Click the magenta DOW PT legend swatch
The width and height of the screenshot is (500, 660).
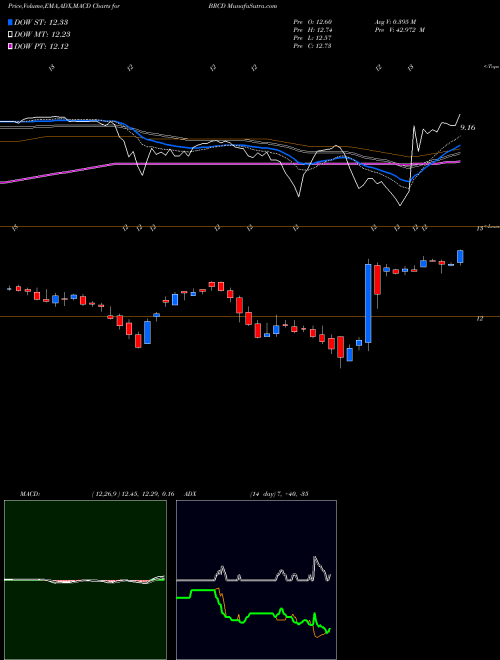pyautogui.click(x=10, y=46)
